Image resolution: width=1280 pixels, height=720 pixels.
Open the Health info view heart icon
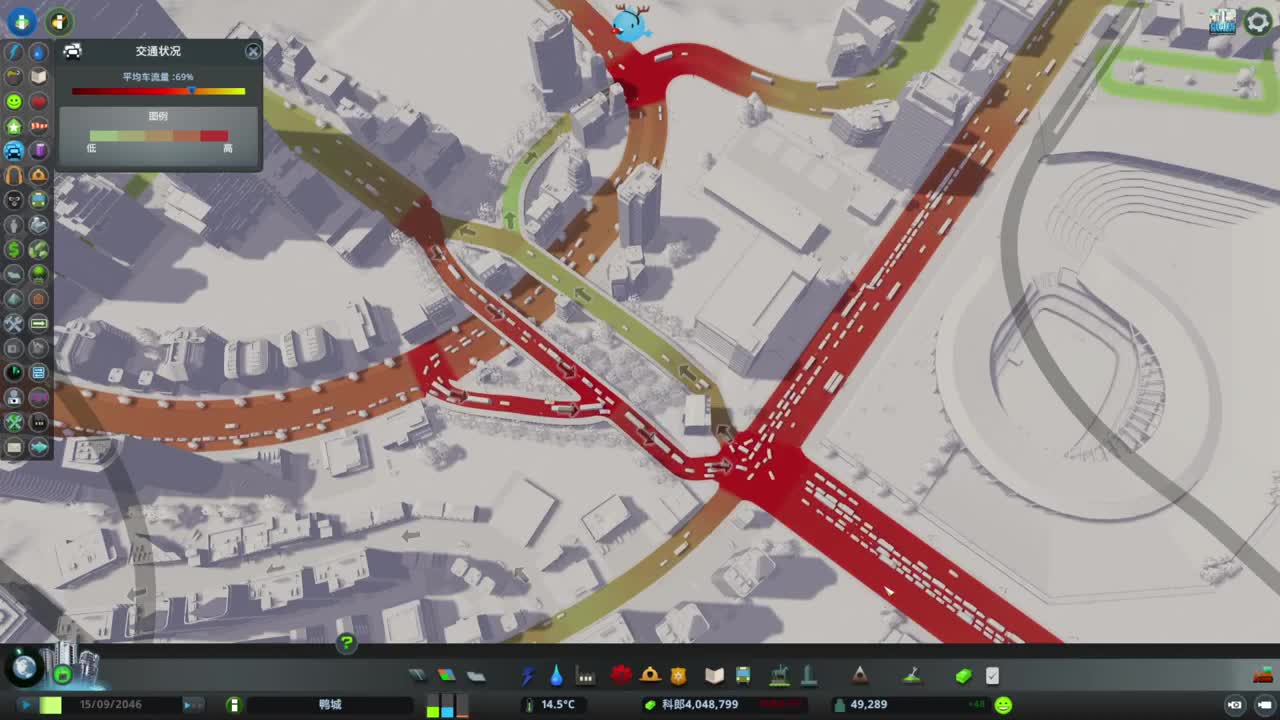39,102
